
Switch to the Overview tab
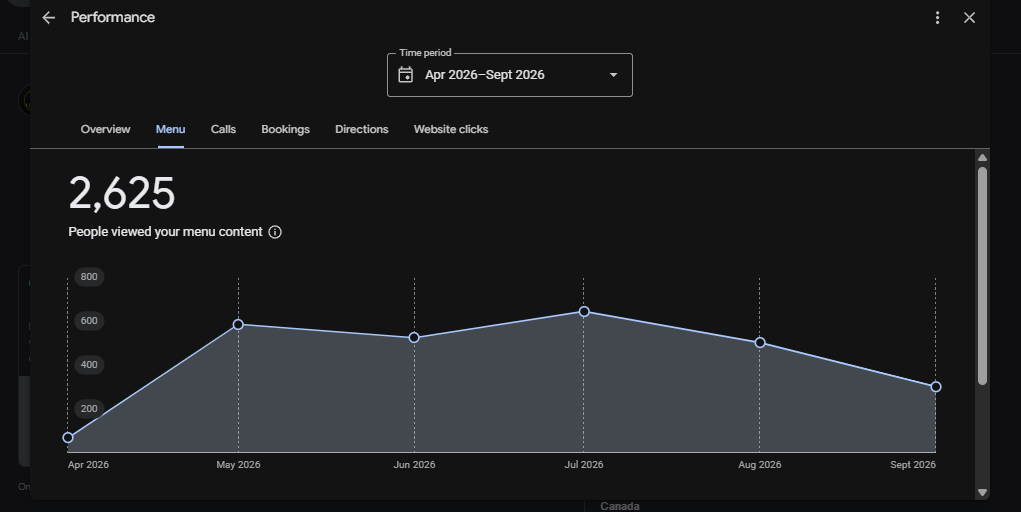(x=105, y=129)
